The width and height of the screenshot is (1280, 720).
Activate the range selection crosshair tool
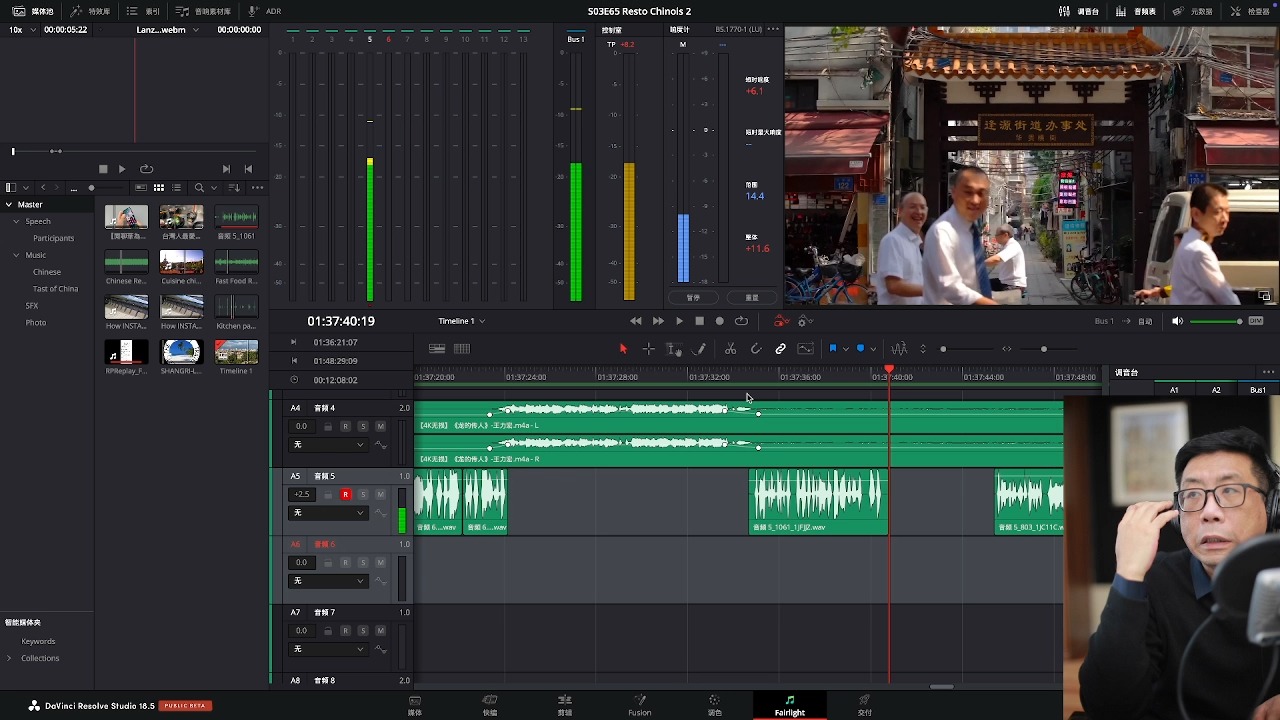[648, 349]
